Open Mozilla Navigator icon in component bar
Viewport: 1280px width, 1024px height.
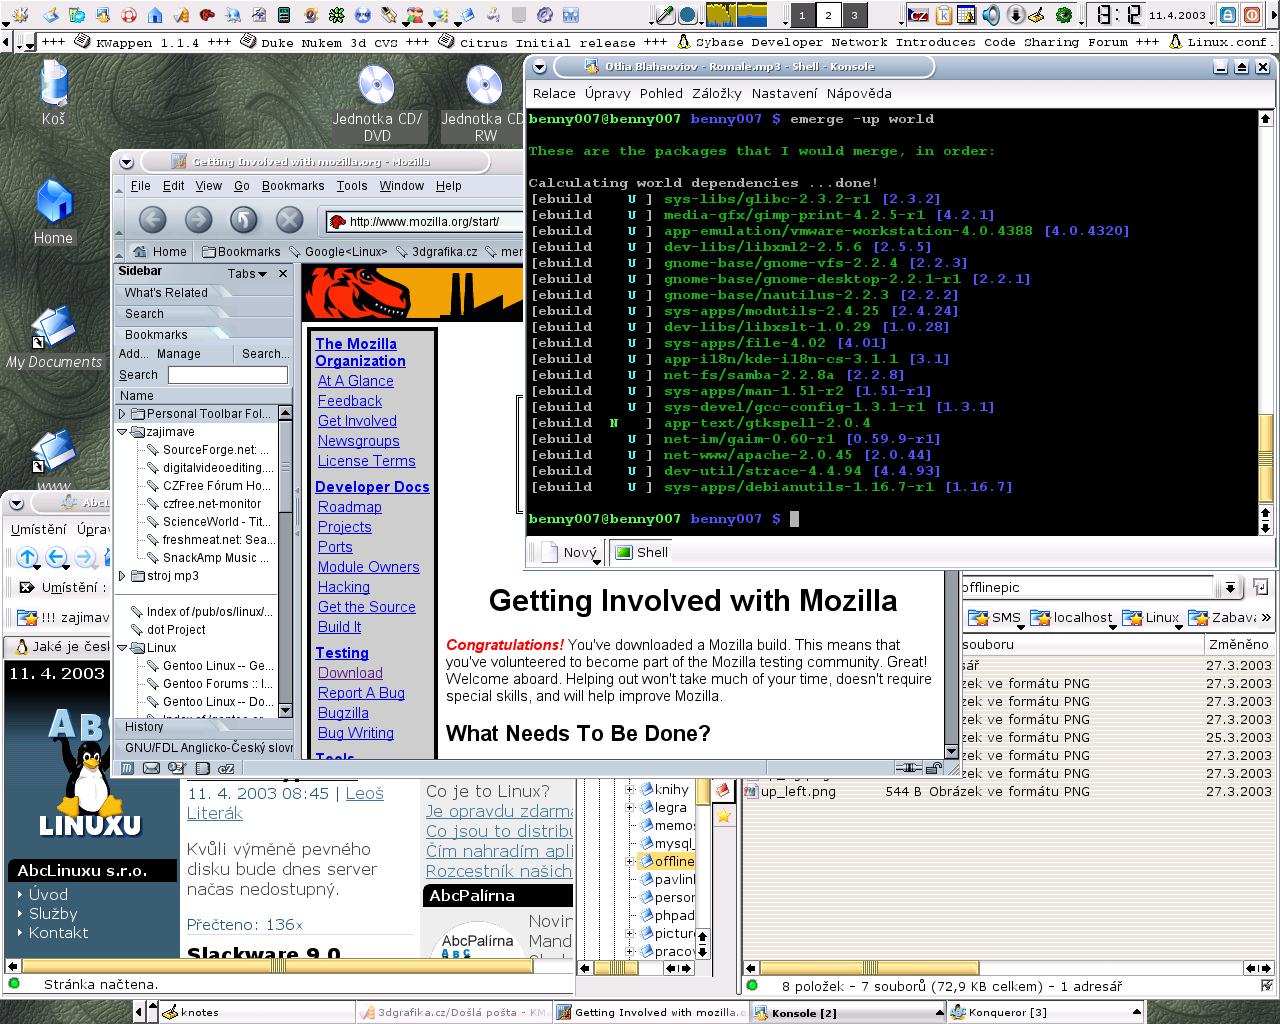pos(127,769)
